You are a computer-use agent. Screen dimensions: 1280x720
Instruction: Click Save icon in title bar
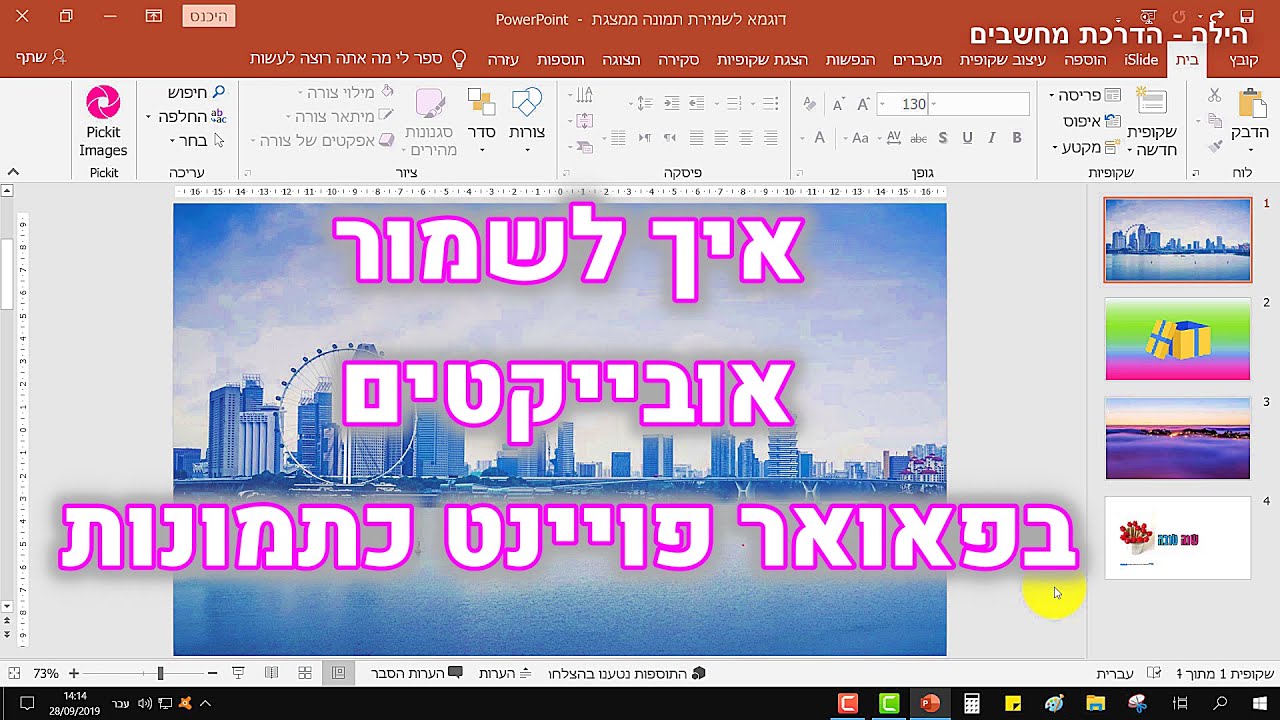(x=1247, y=16)
